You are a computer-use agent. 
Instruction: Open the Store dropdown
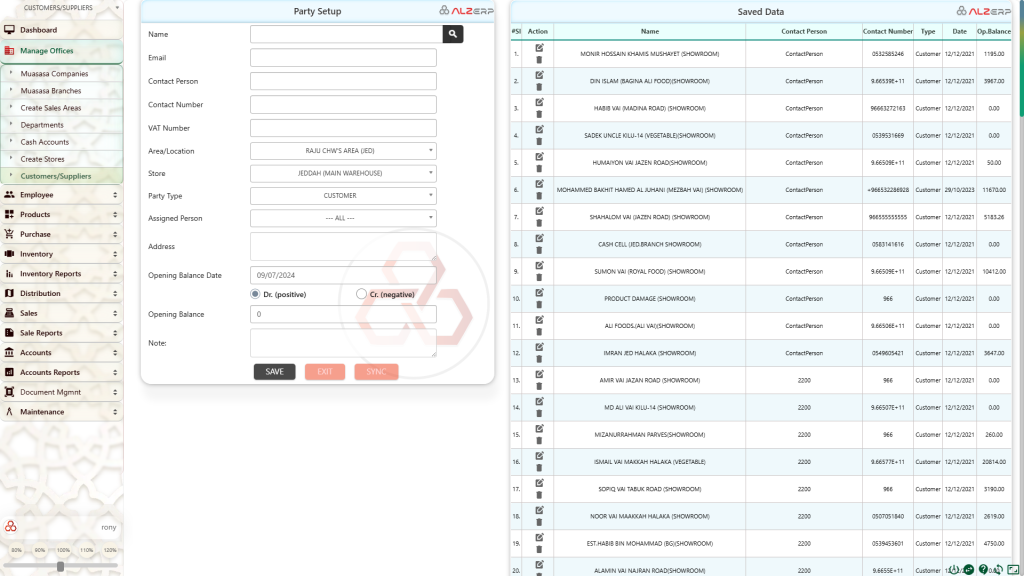tap(343, 173)
